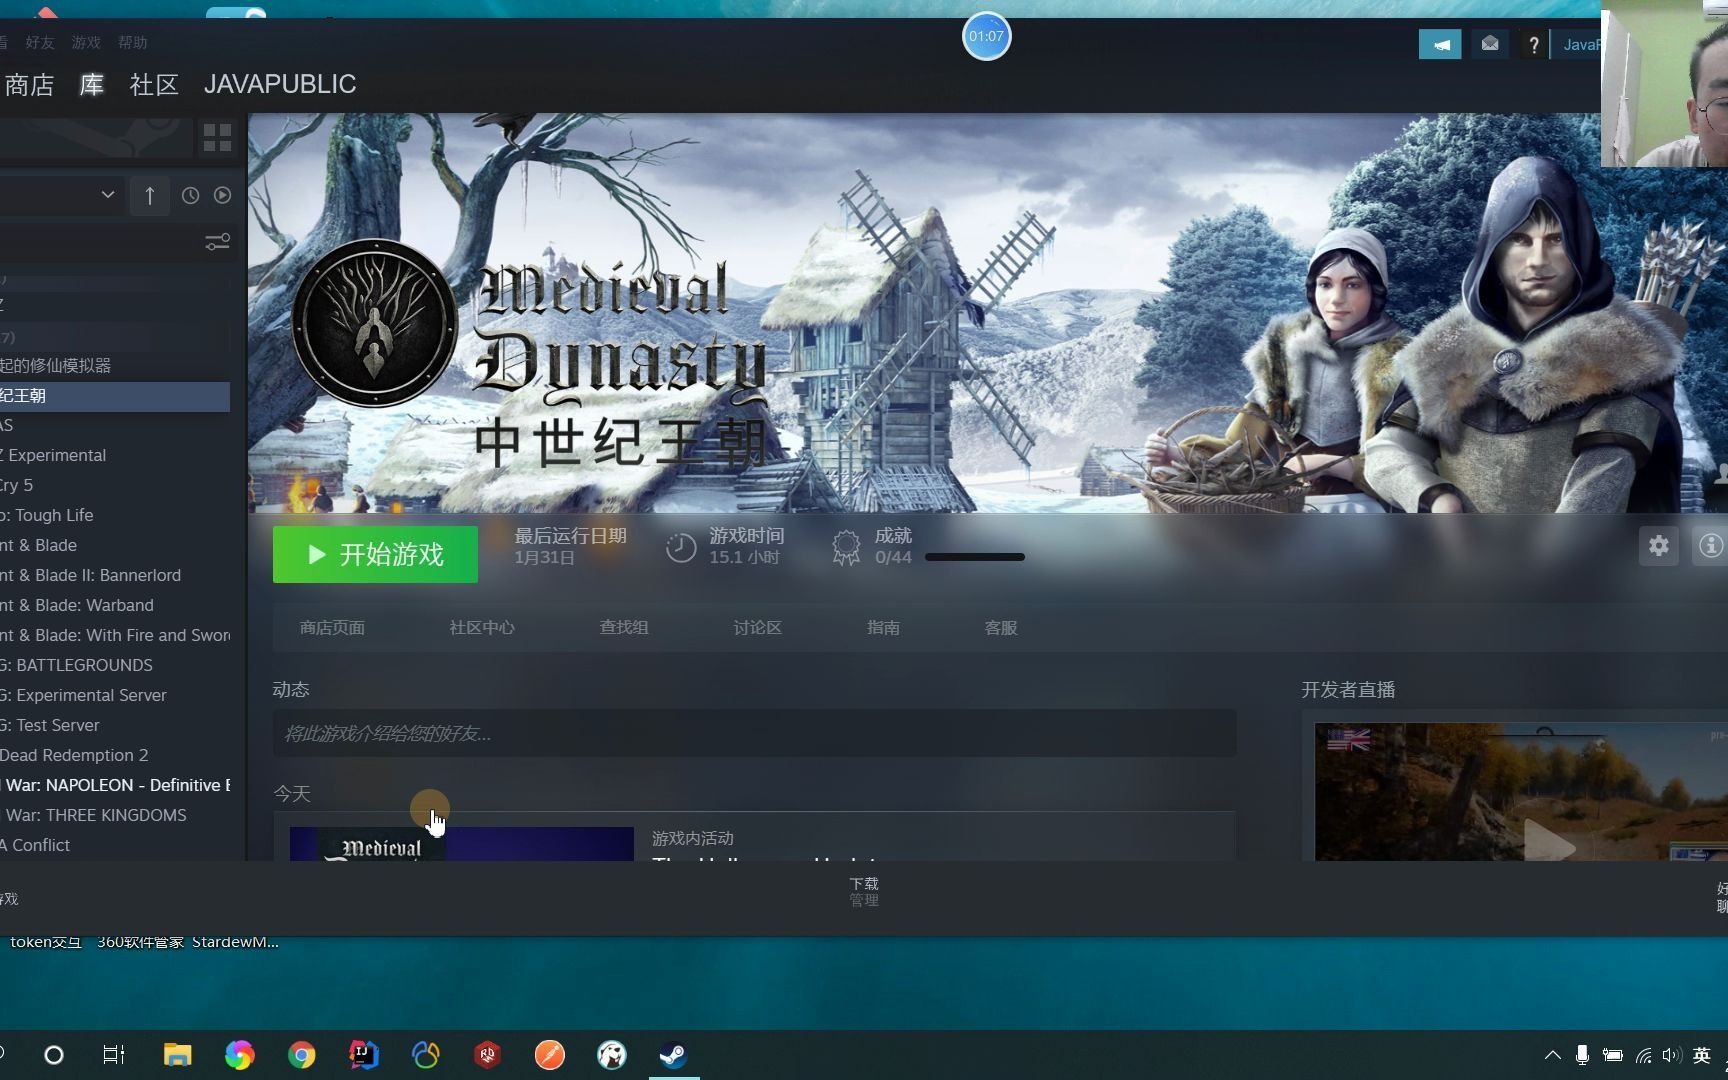Open the 帮助 menu
1728x1080 pixels.
pyautogui.click(x=132, y=43)
